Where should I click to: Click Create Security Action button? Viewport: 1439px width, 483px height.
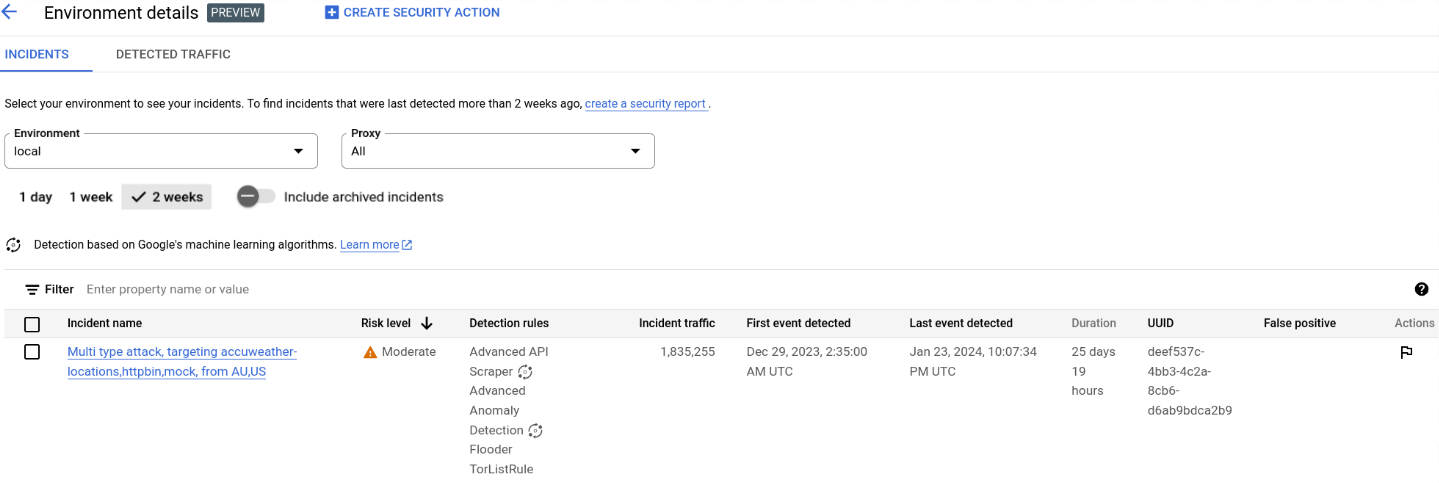pyautogui.click(x=412, y=13)
